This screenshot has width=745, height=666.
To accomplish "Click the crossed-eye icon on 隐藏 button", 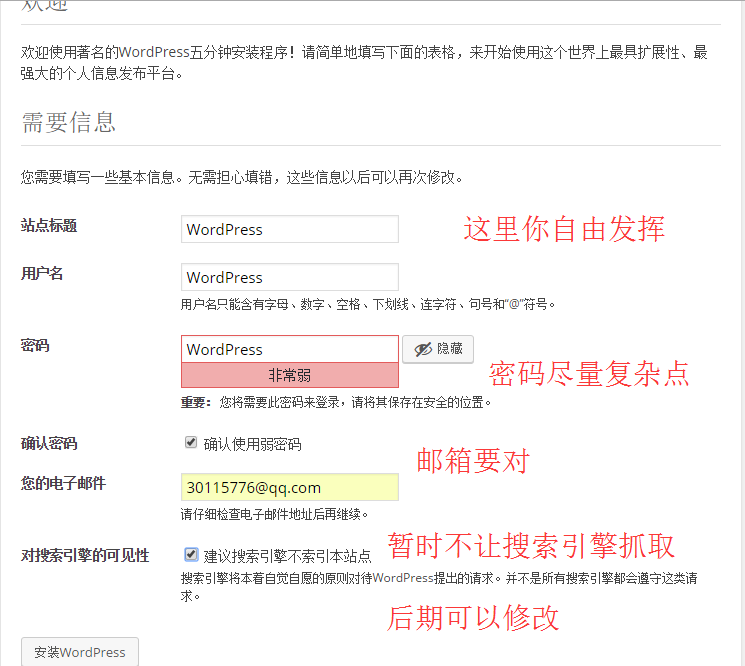I will [x=422, y=349].
